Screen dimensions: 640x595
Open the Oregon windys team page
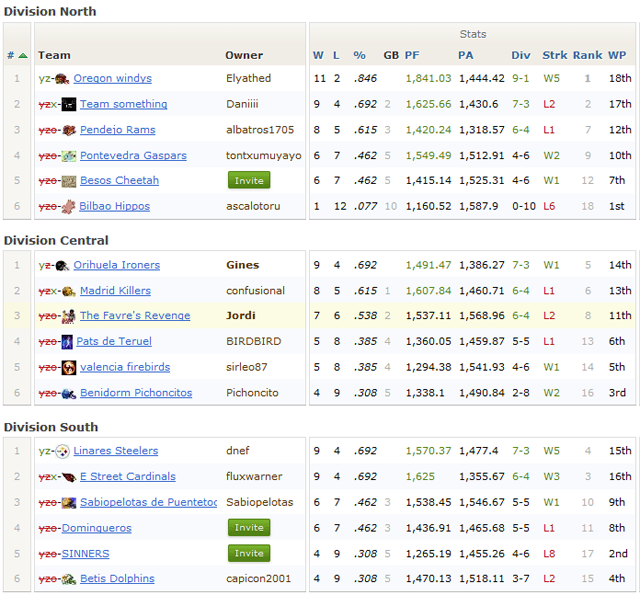[x=113, y=78]
